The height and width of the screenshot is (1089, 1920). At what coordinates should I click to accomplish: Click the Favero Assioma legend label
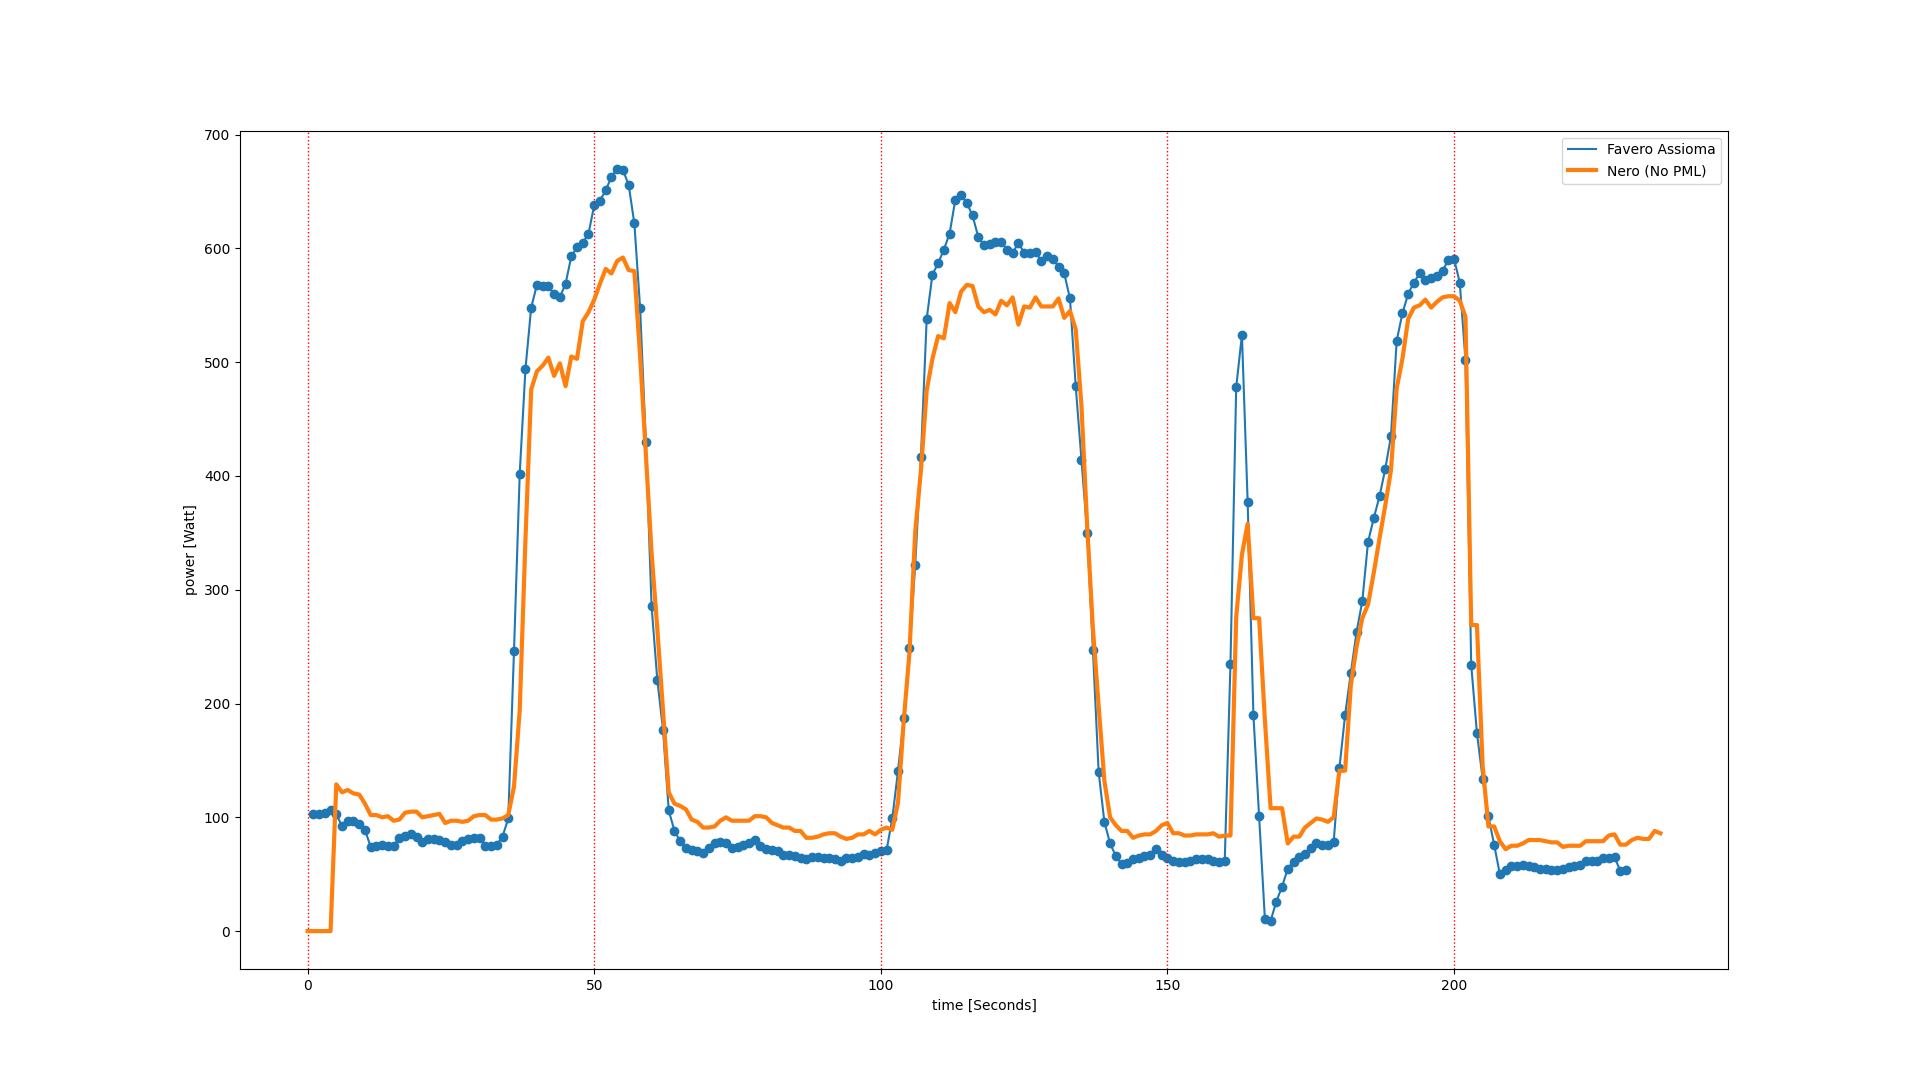(x=1660, y=149)
